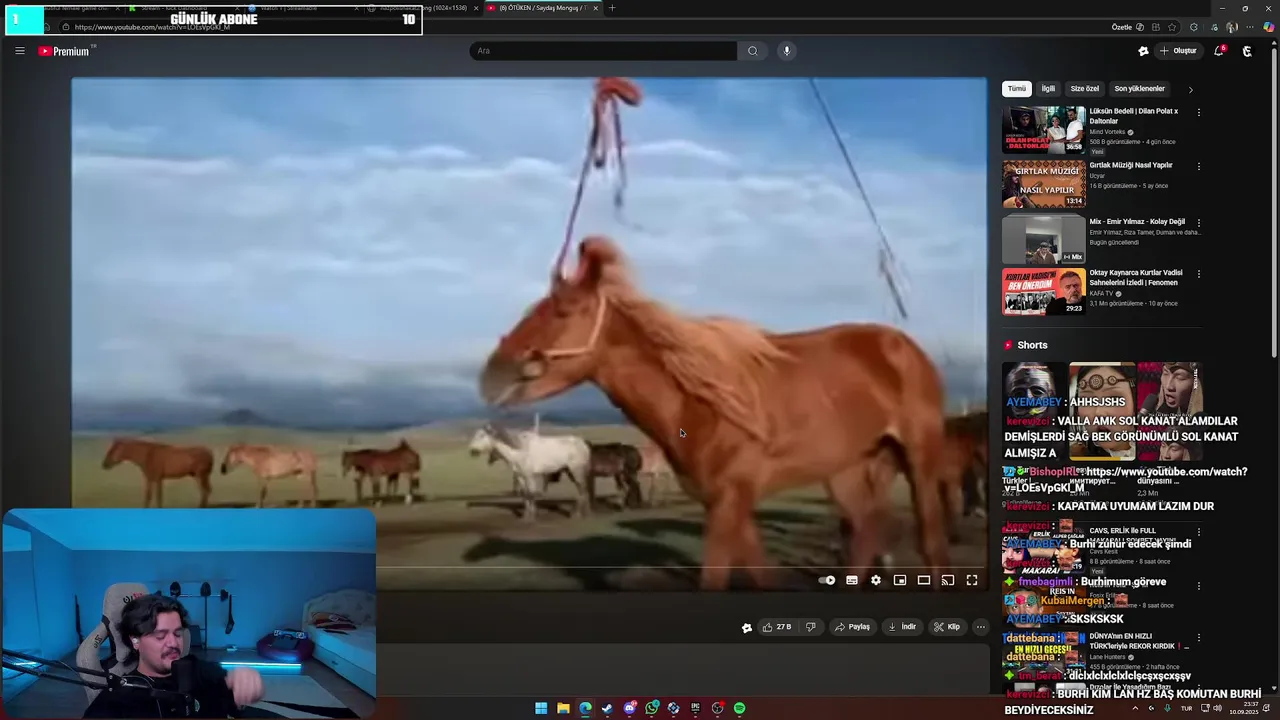Dislike the video
The height and width of the screenshot is (720, 1280).
click(x=811, y=627)
